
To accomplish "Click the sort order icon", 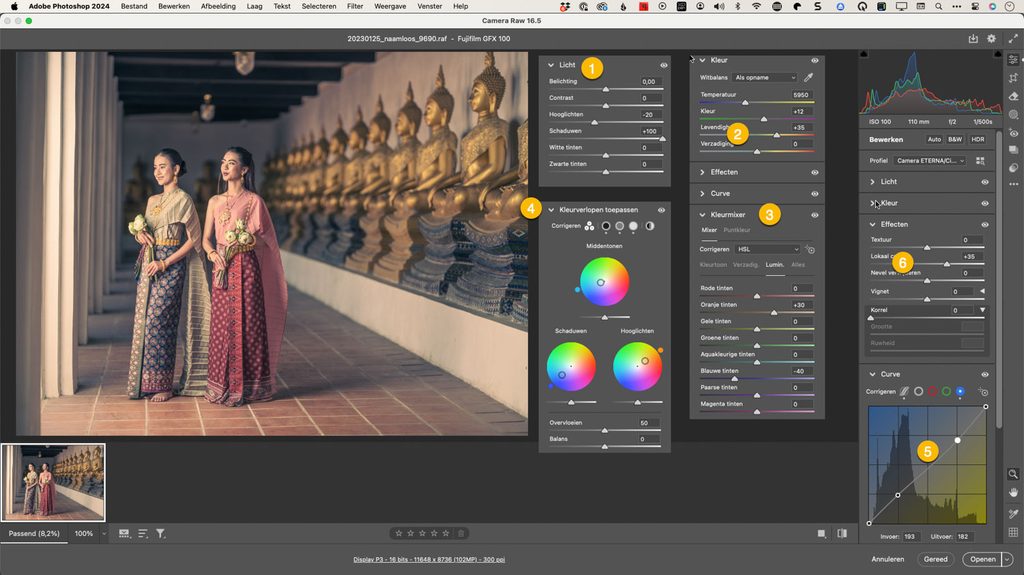I will pos(142,534).
